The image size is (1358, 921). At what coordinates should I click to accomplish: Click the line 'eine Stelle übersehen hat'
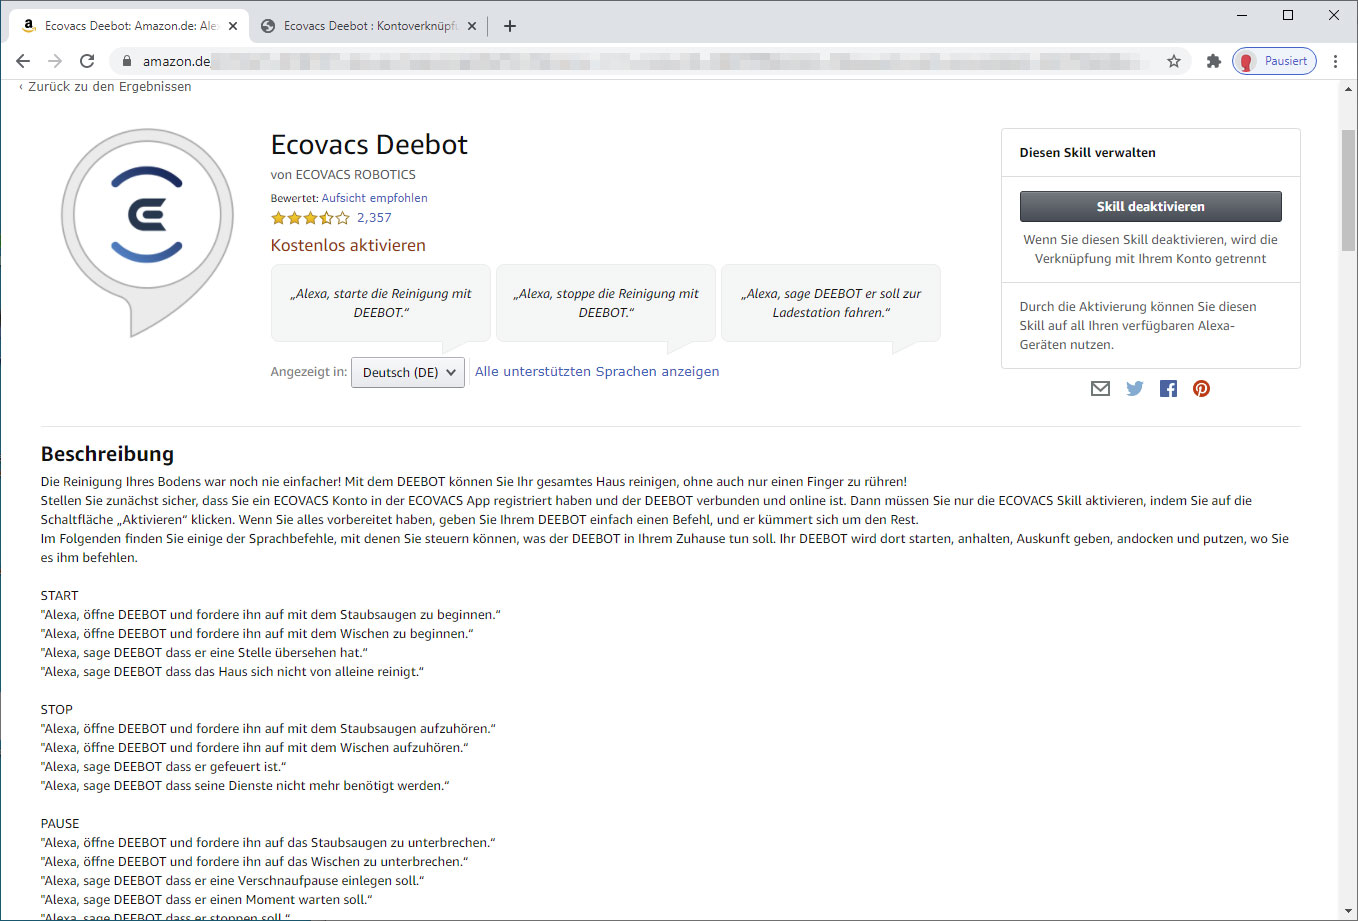pos(204,653)
